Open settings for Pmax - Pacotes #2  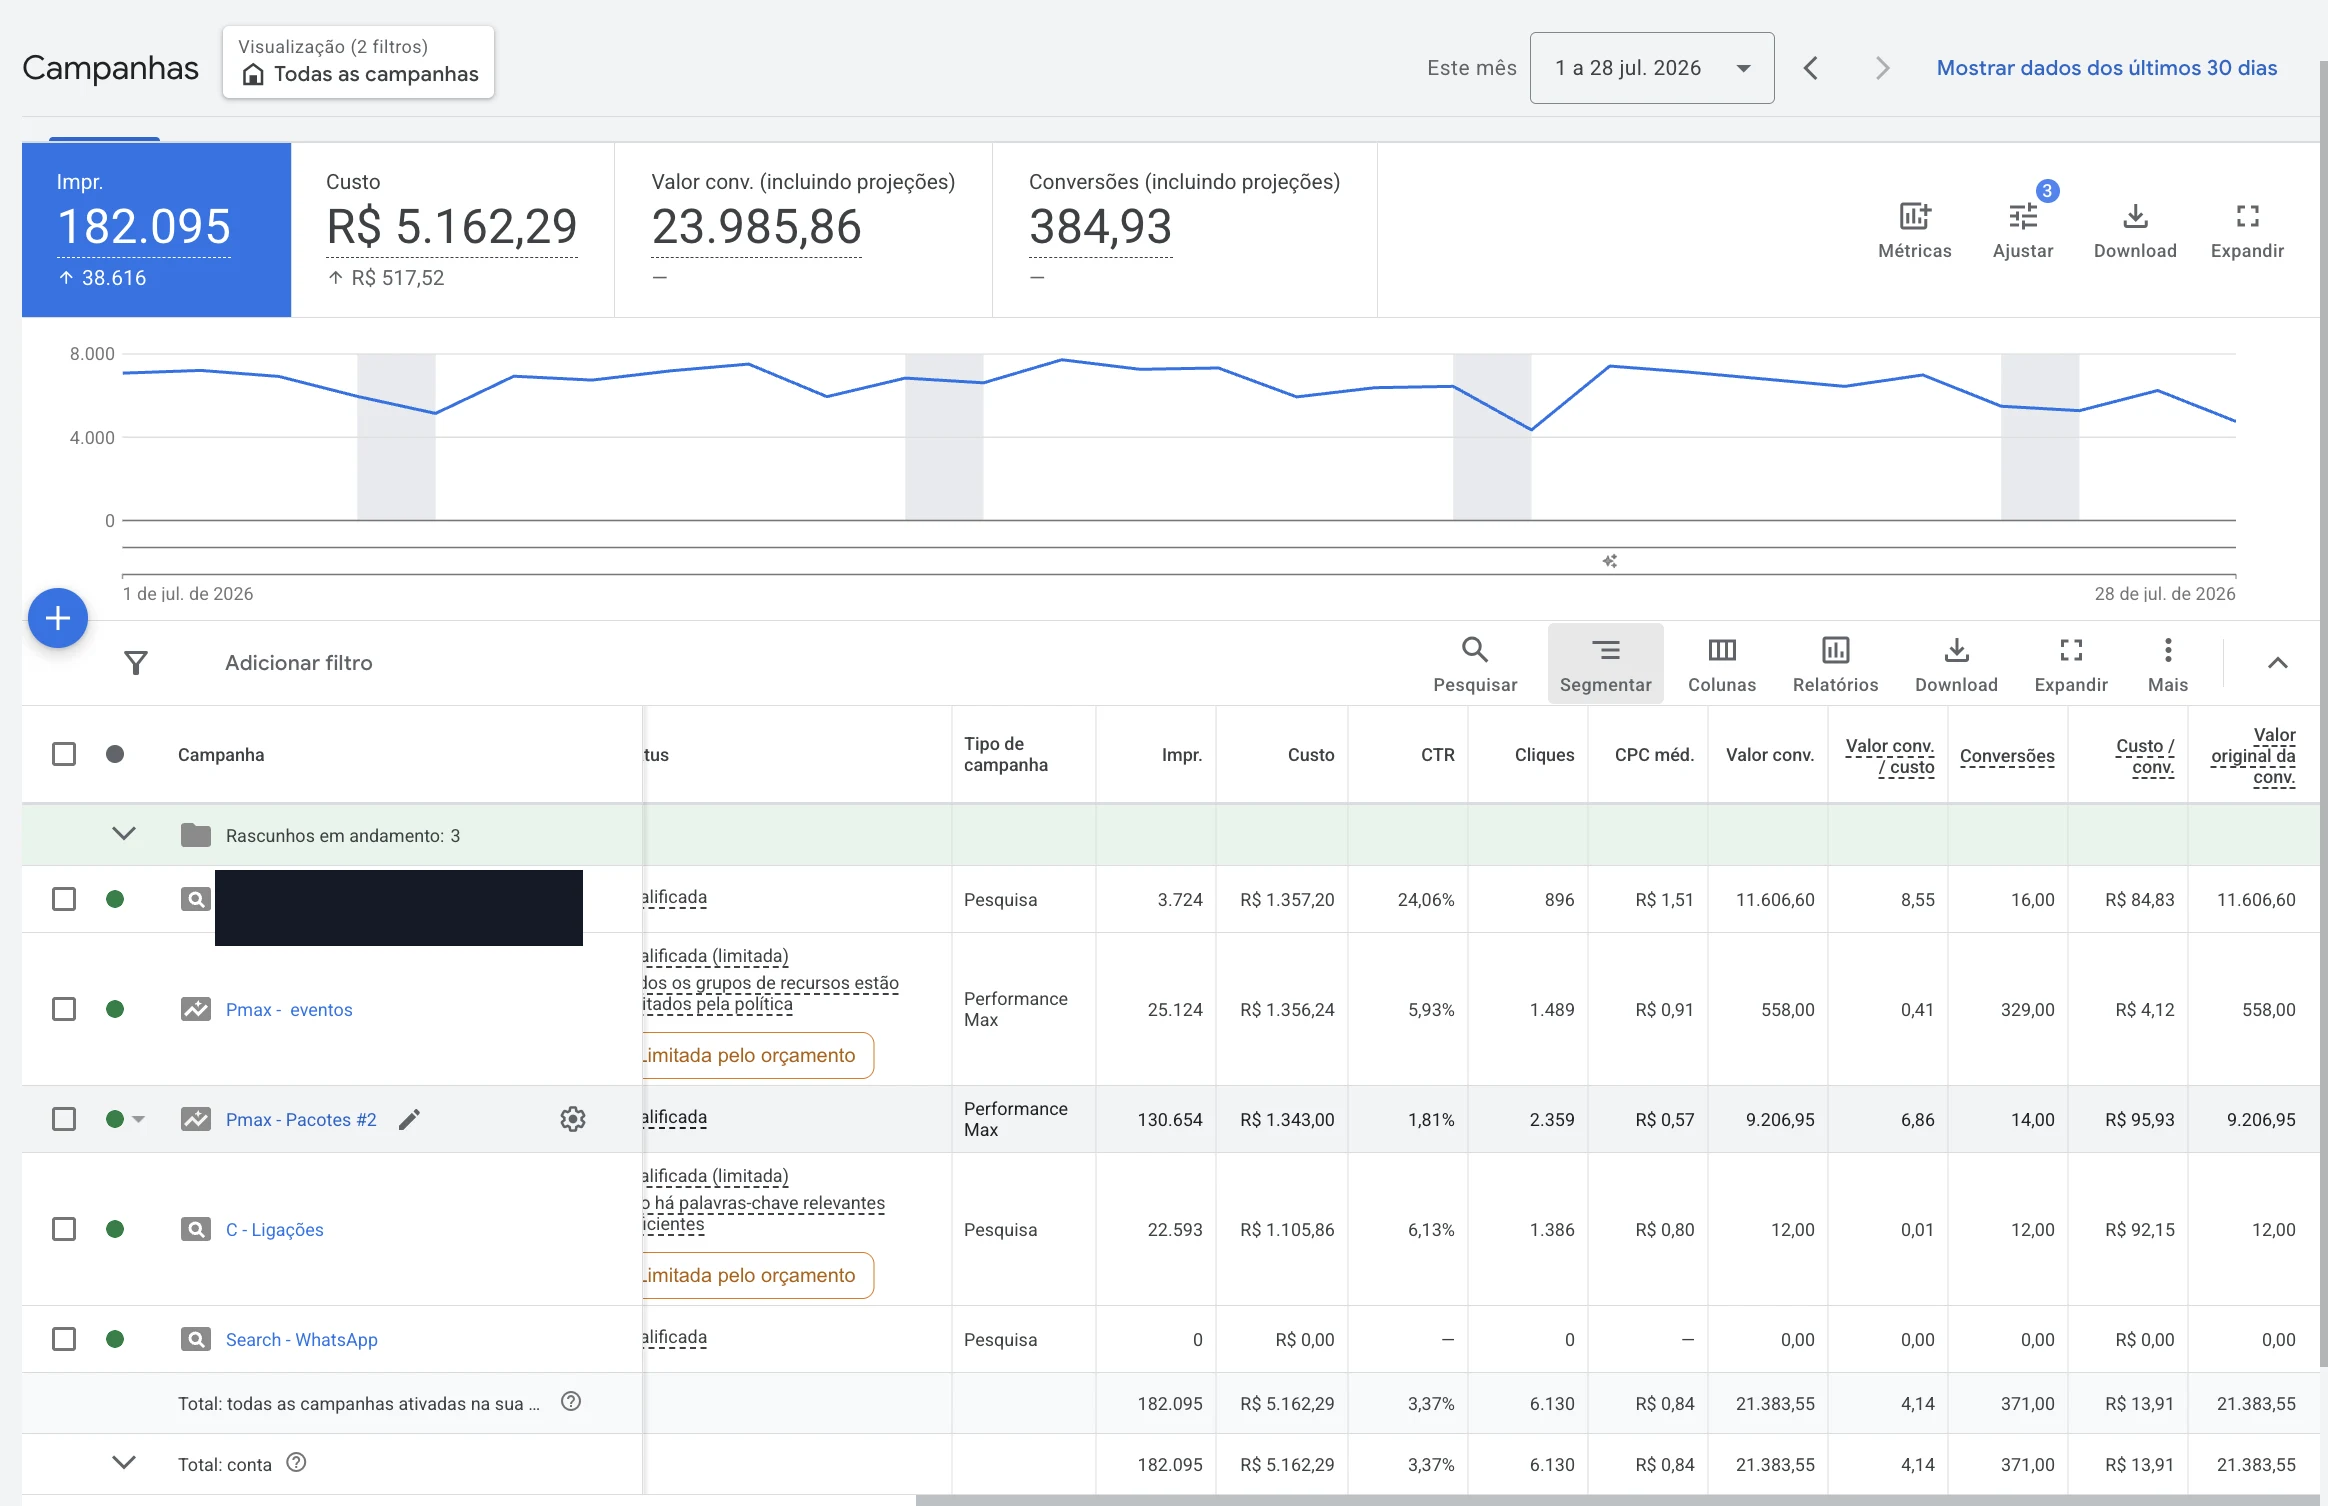click(573, 1119)
